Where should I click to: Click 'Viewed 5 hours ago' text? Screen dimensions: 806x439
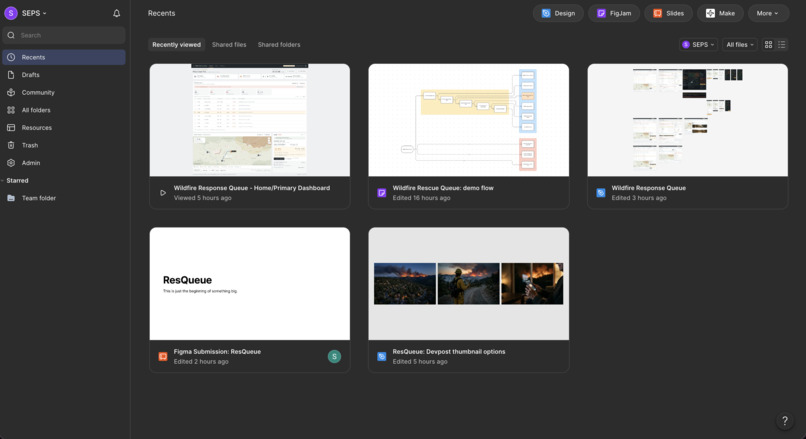click(x=203, y=198)
